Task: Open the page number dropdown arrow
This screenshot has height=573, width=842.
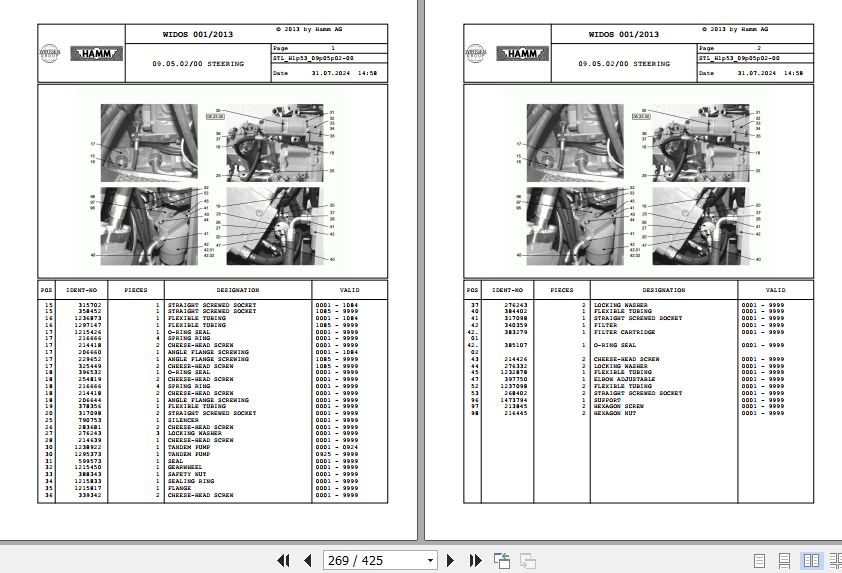Action: tap(430, 561)
